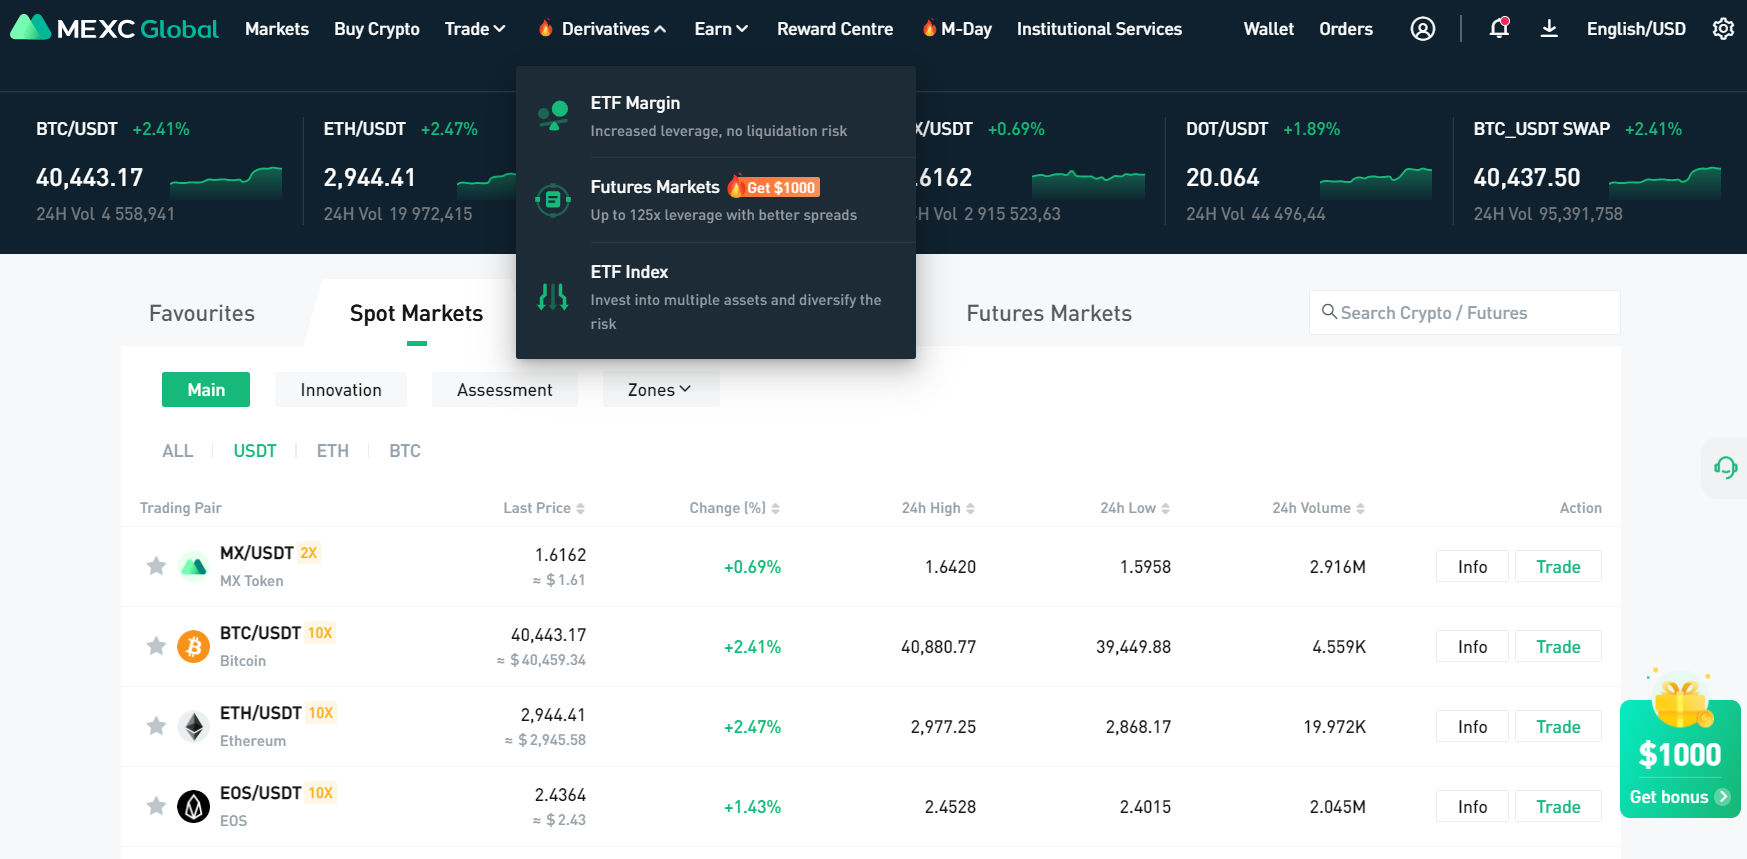Viewport: 1747px width, 859px height.
Task: Sort by Change (%) column
Action: click(735, 508)
